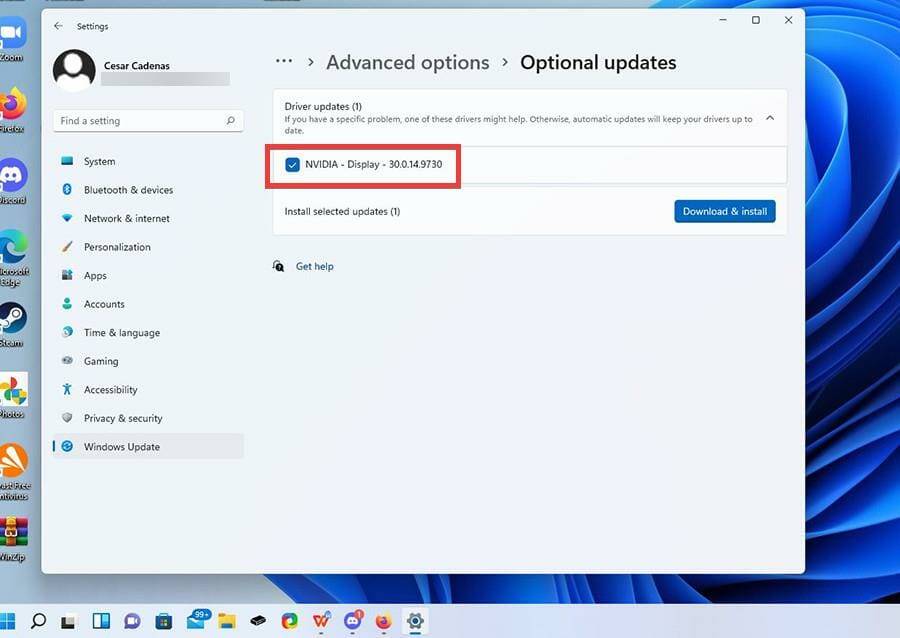Screen dimensions: 900x638
Task: Click the Personalization paintbrush icon
Action: pos(67,247)
